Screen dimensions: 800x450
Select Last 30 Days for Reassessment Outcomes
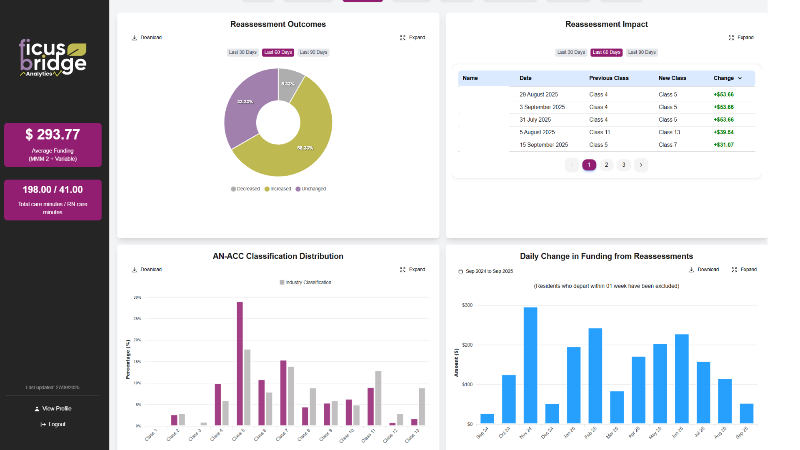point(244,52)
